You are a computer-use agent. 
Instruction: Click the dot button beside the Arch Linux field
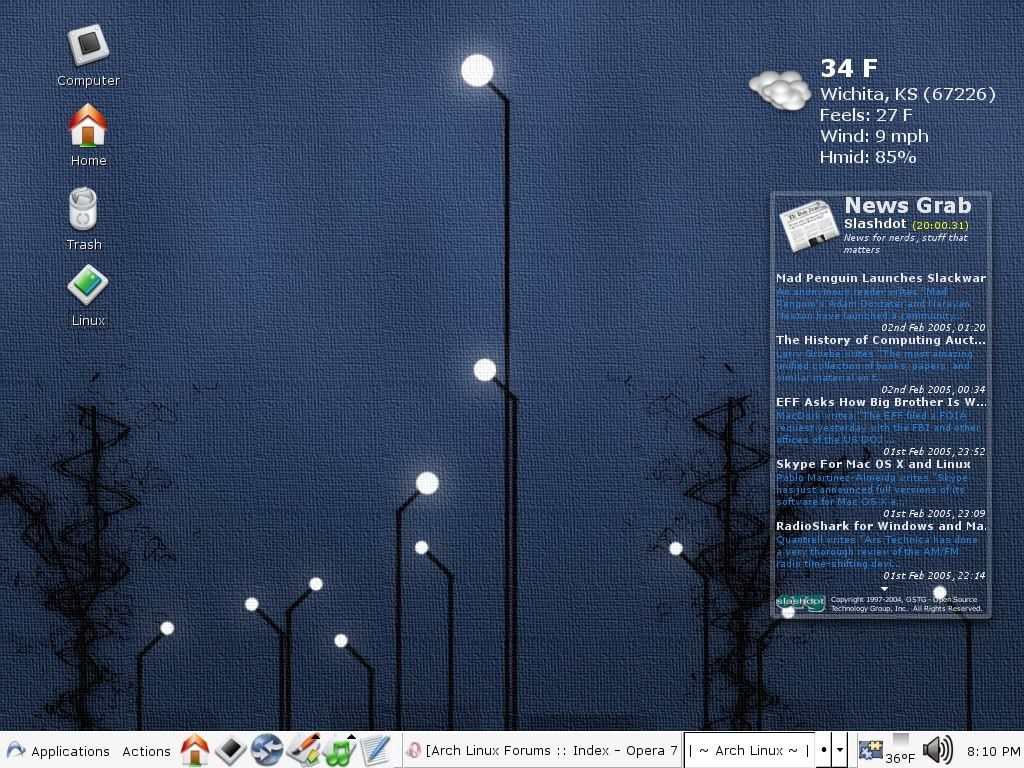coord(824,750)
